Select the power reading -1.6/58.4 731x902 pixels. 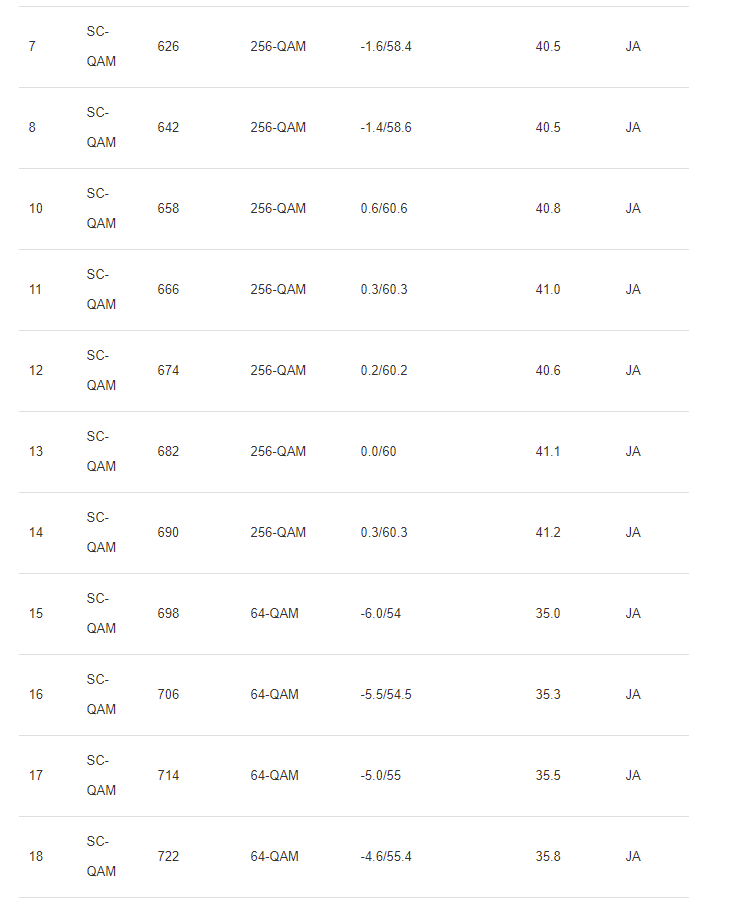(x=385, y=47)
